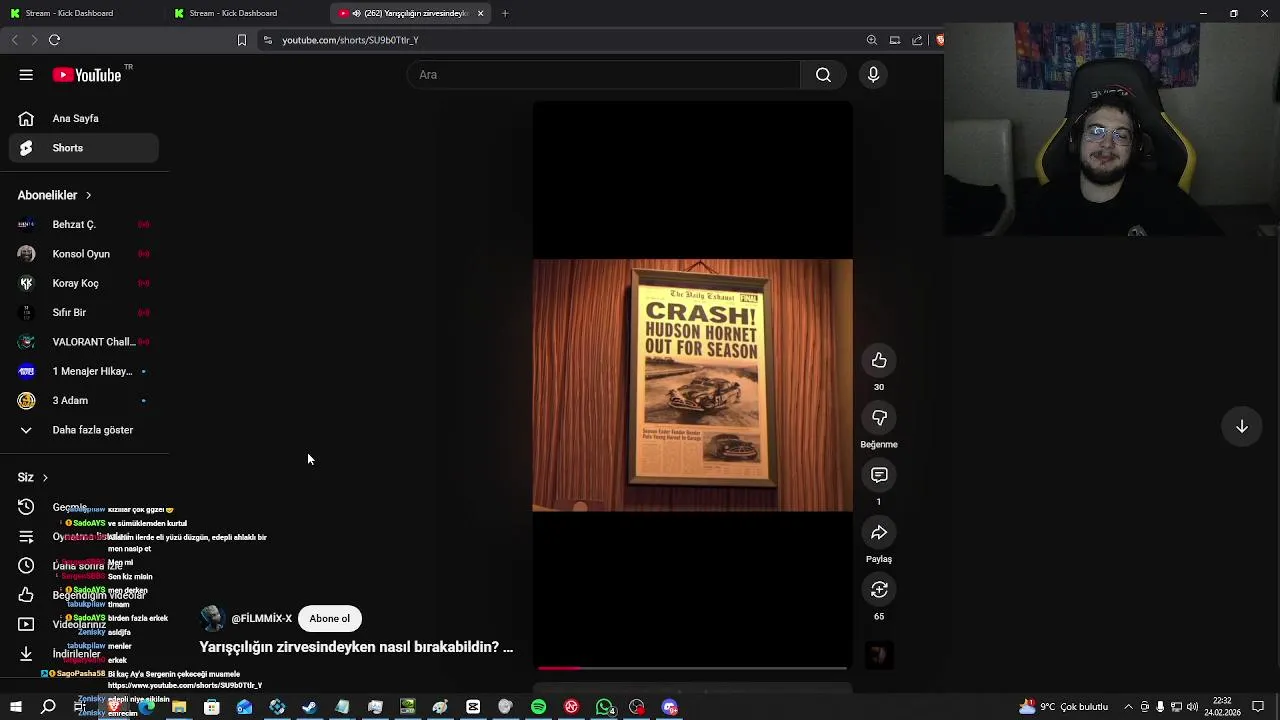Open the Videolarınız play icon
This screenshot has height=720, width=1280.
(x=26, y=624)
